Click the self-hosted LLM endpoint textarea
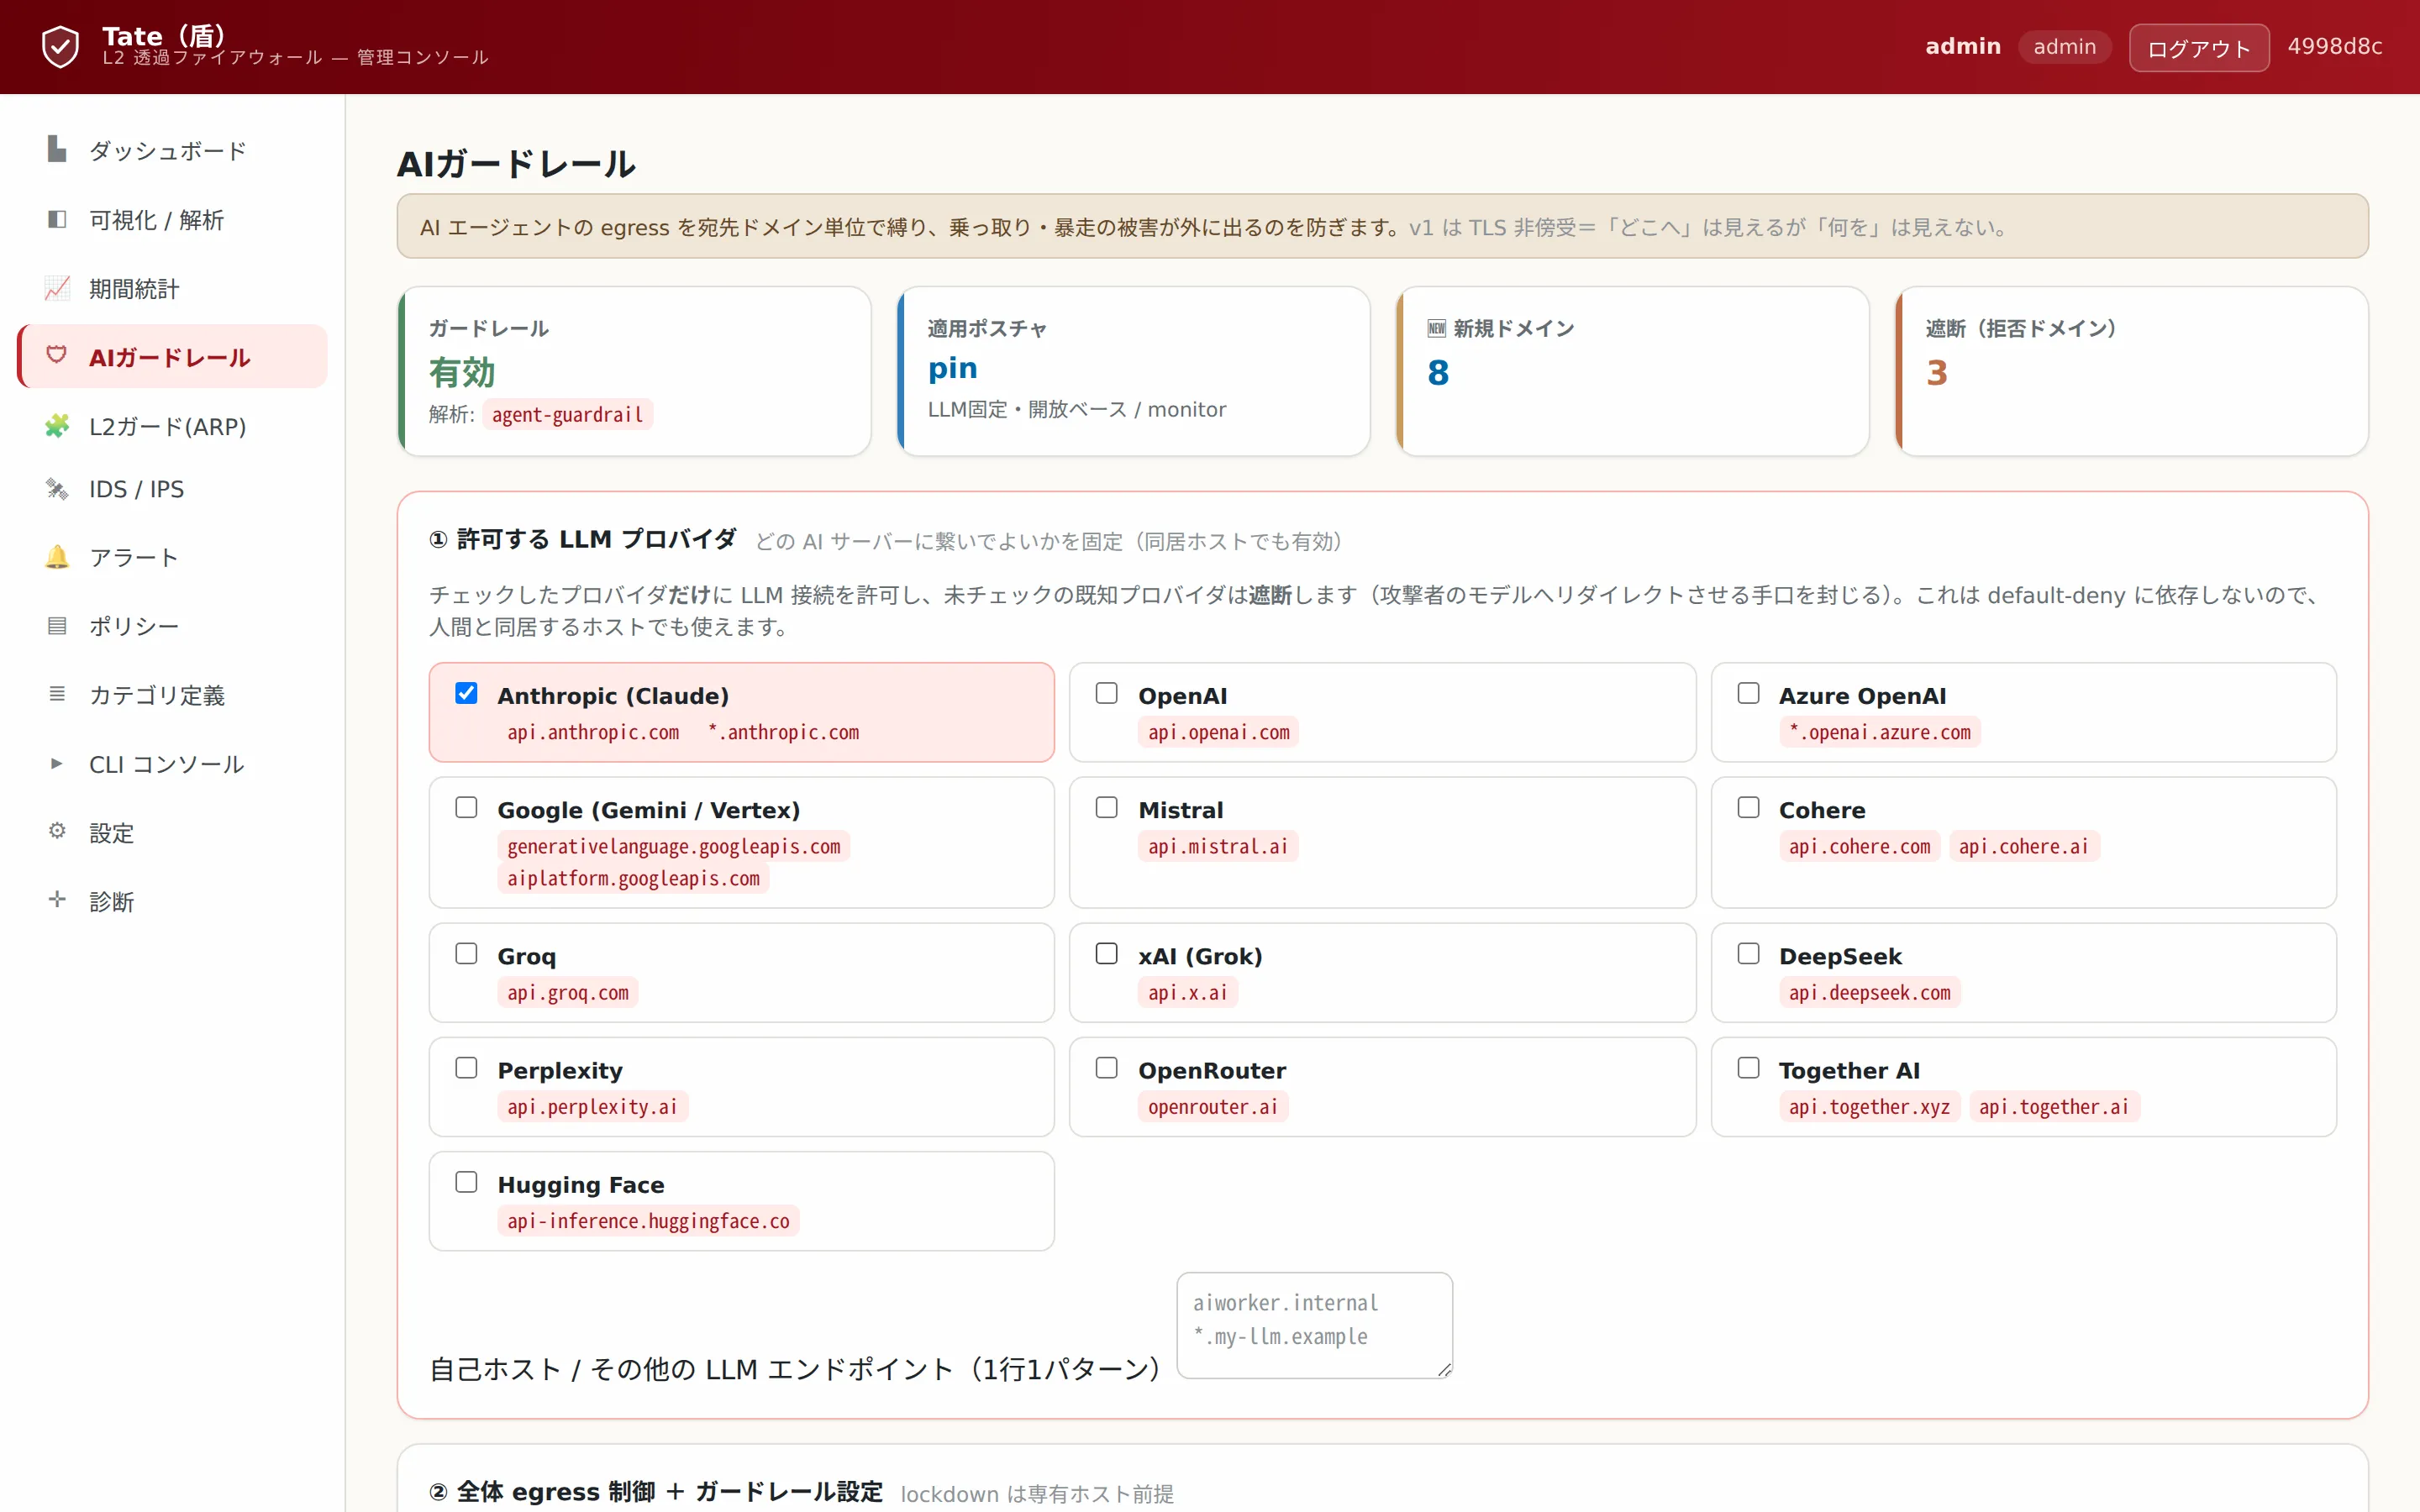2420x1512 pixels. click(1314, 1325)
